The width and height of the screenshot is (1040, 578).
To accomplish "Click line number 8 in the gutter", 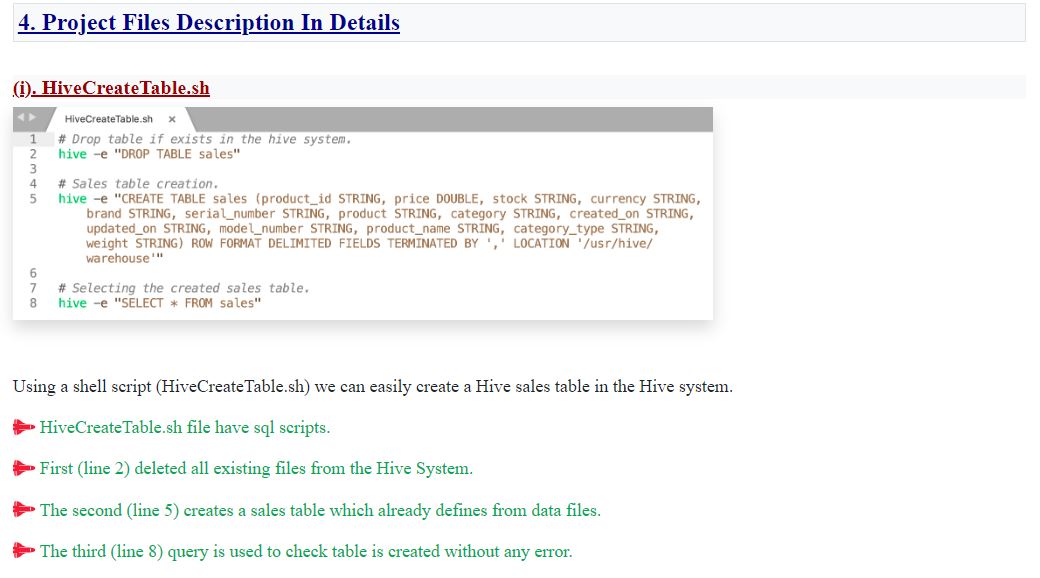I will [33, 303].
